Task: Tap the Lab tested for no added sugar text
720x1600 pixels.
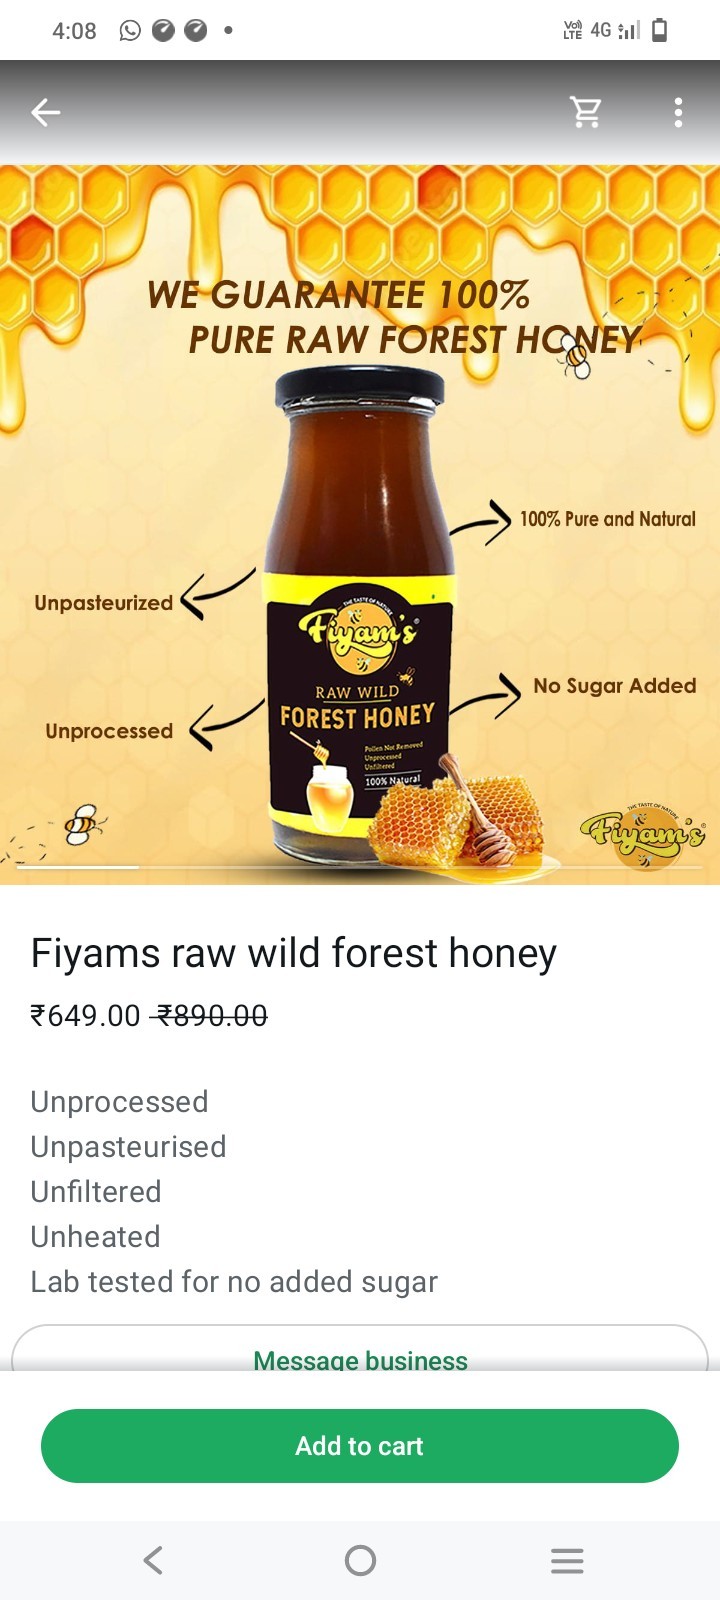Action: (234, 1282)
